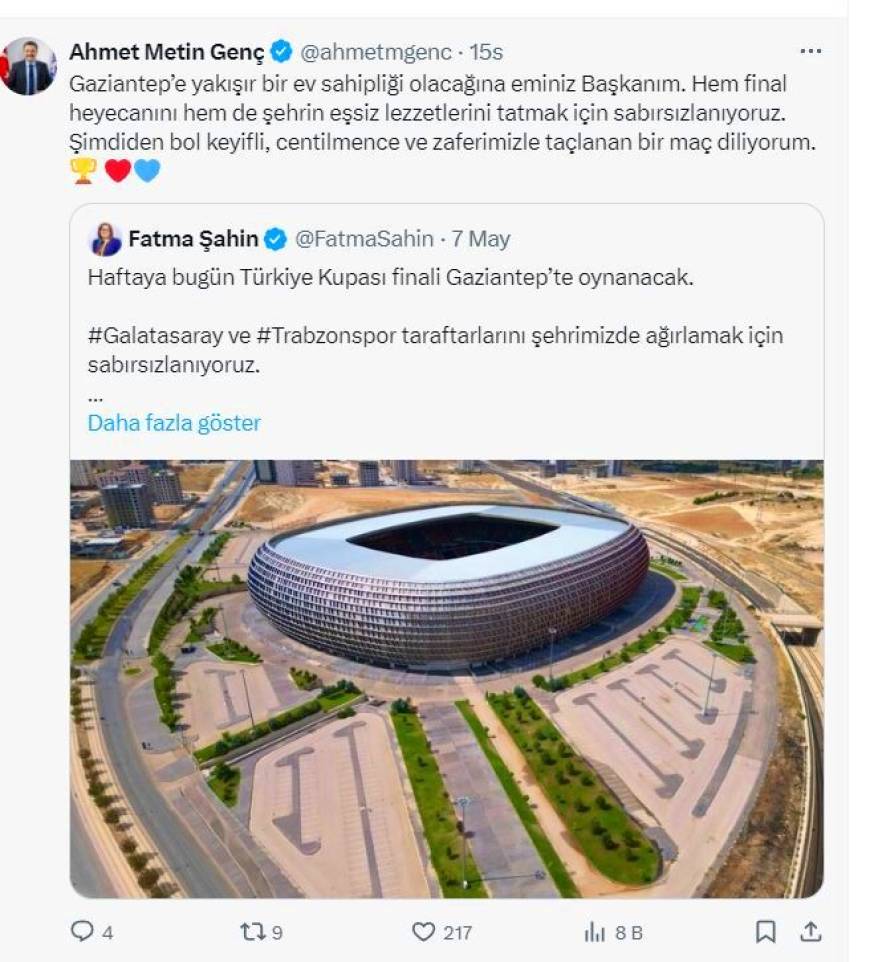
Task: Visit the @FatmaSahin handle
Action: tap(364, 239)
